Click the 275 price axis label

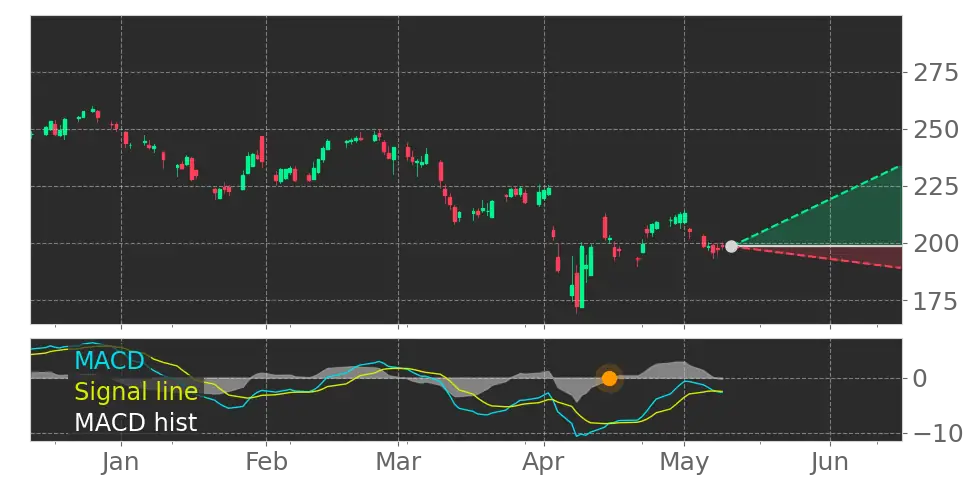pos(936,73)
